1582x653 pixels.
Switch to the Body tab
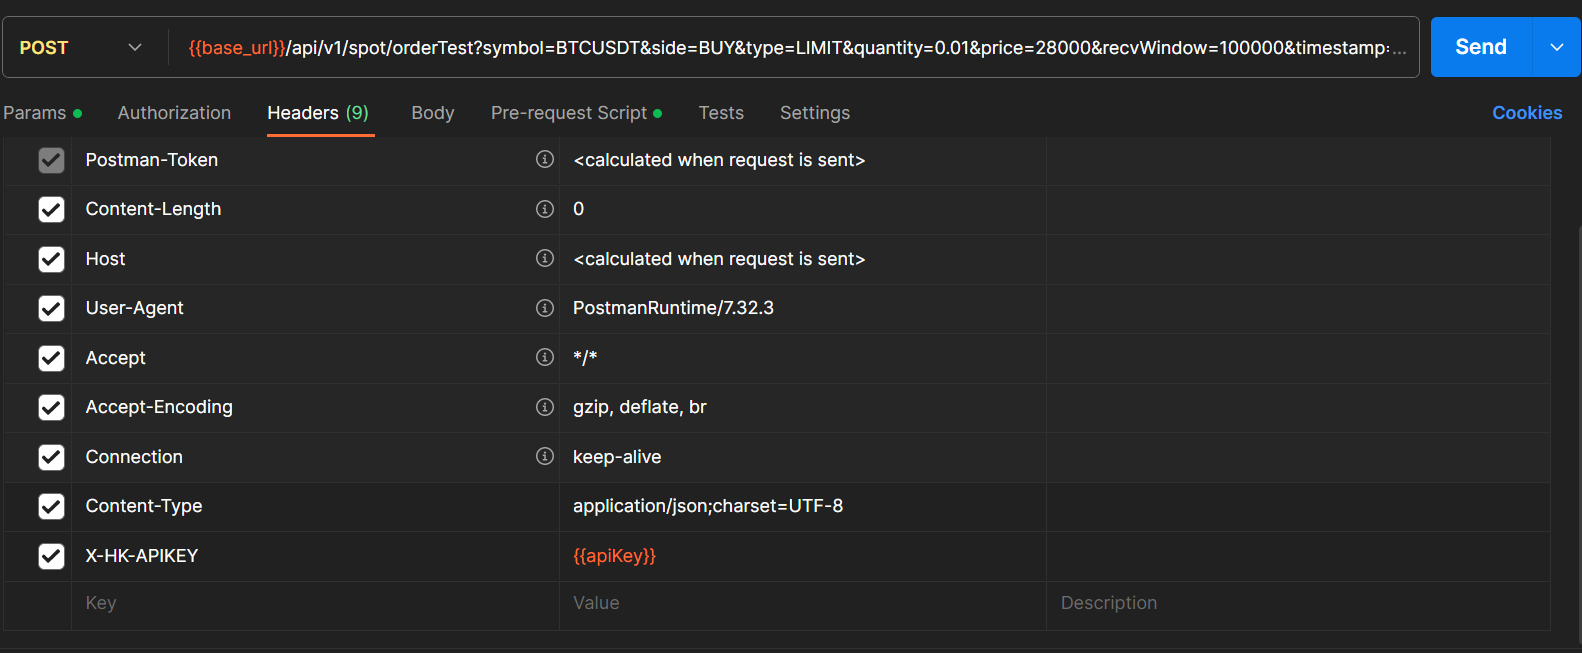coord(432,113)
